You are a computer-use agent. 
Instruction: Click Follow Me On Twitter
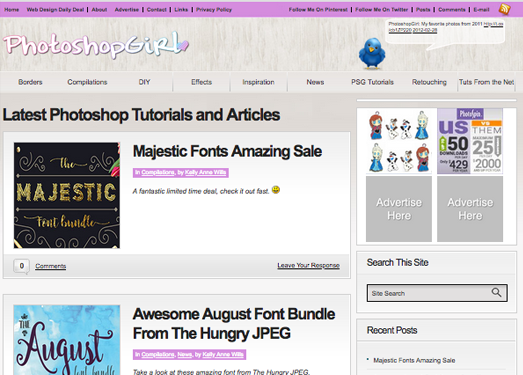(x=382, y=10)
